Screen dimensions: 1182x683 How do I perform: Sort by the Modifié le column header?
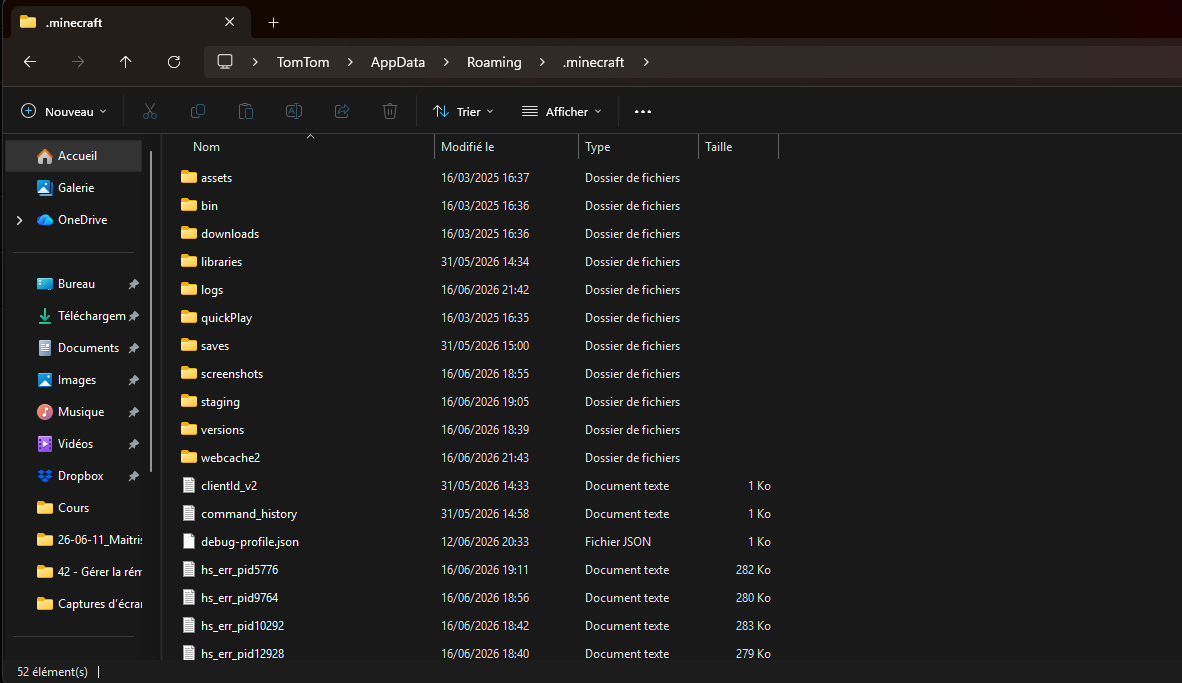click(507, 147)
